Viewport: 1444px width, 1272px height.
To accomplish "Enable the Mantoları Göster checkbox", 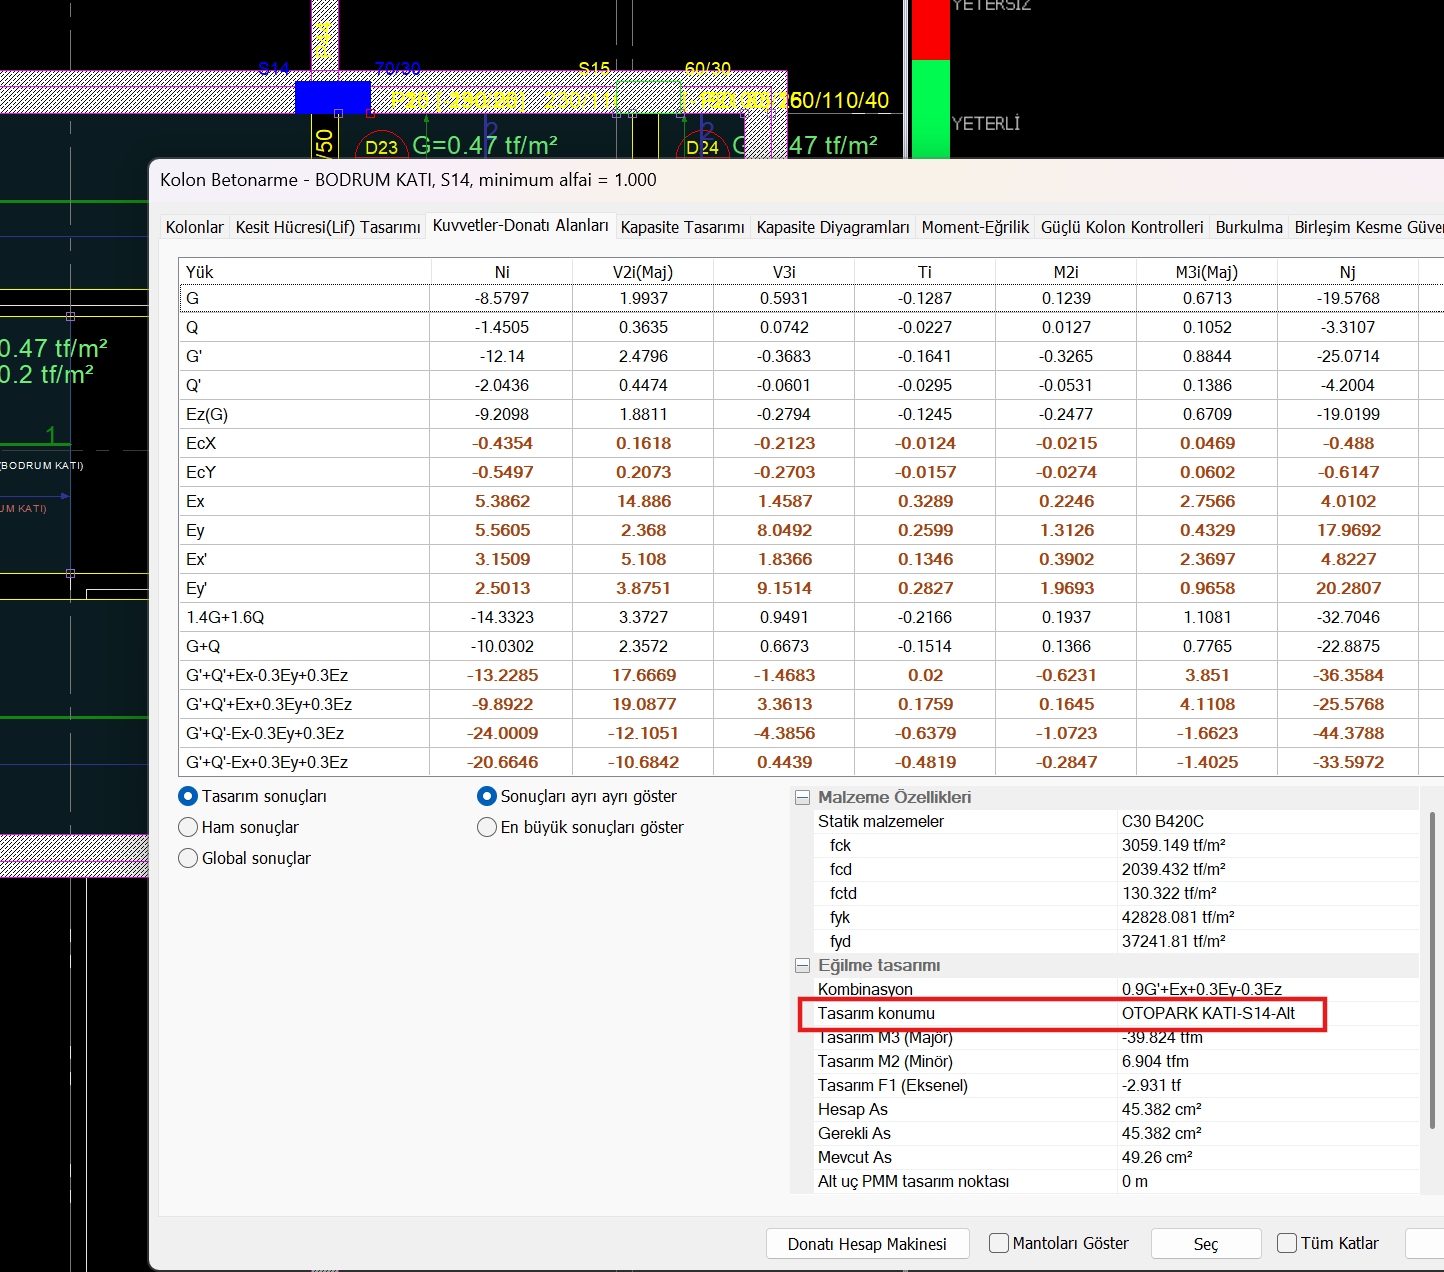I will pos(999,1243).
